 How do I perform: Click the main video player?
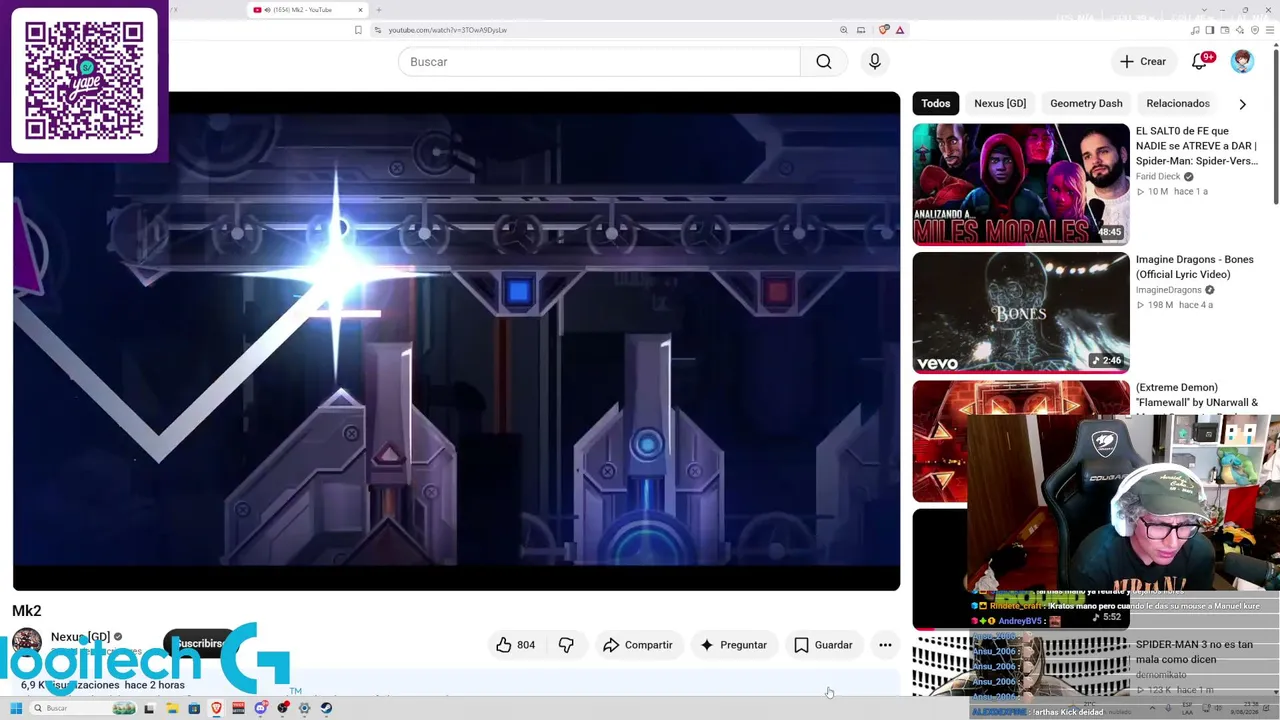coord(456,341)
